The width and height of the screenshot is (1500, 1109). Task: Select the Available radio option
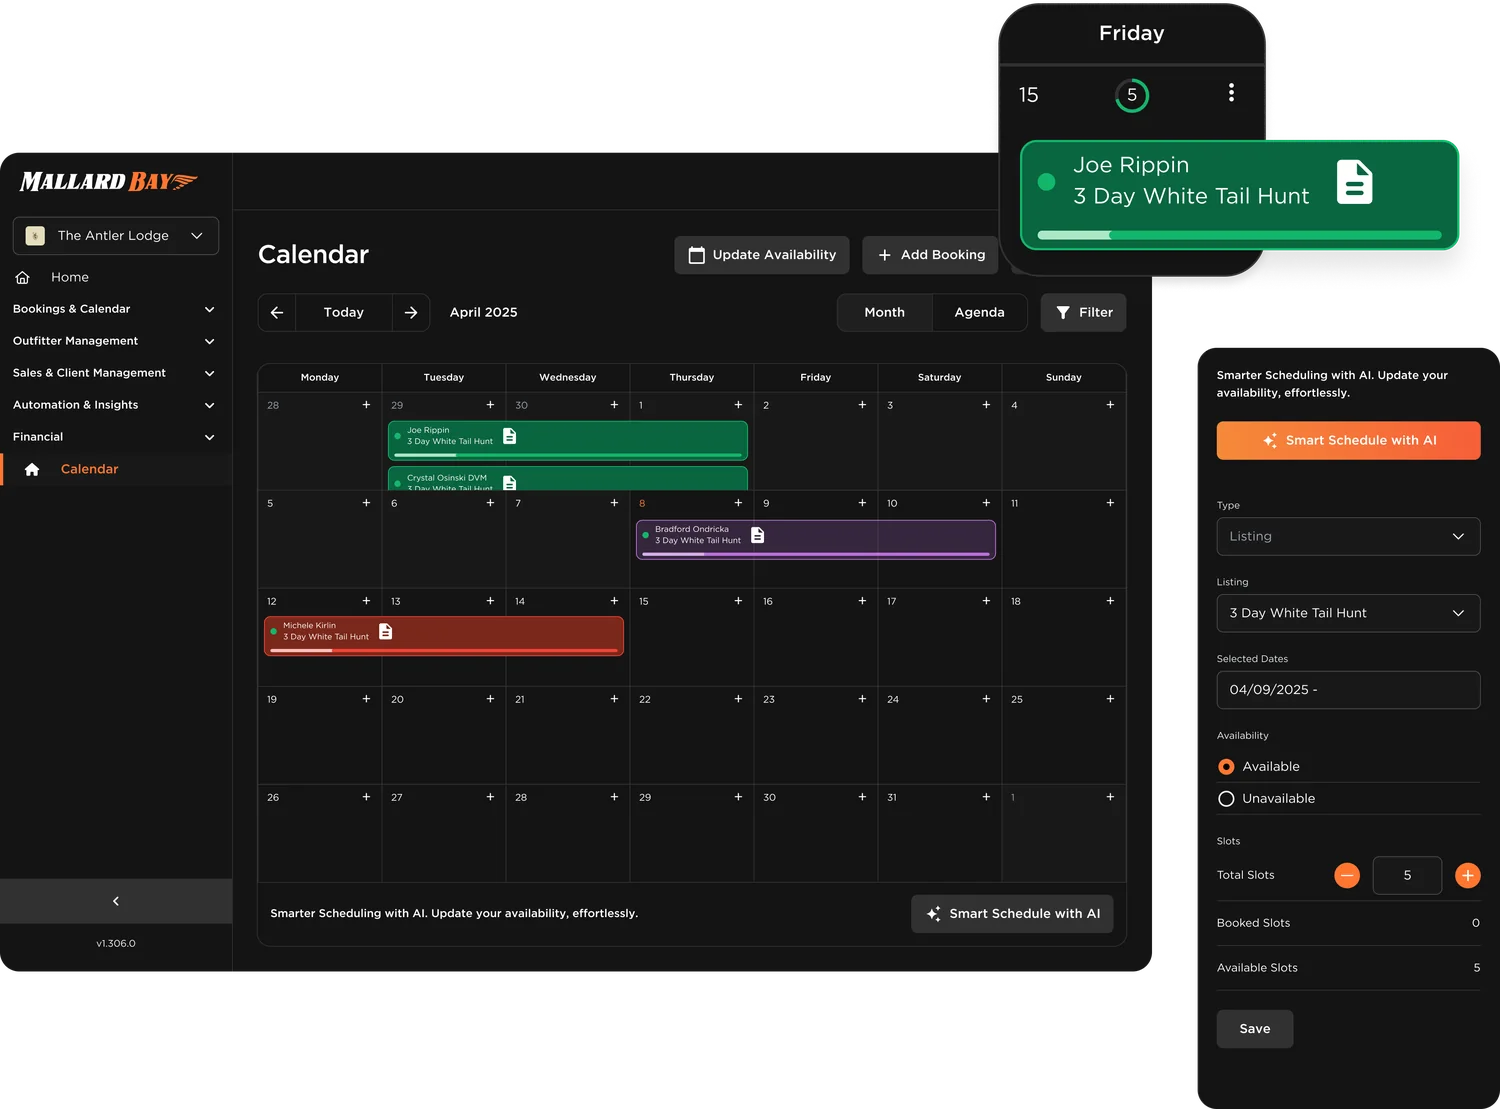pyautogui.click(x=1226, y=766)
